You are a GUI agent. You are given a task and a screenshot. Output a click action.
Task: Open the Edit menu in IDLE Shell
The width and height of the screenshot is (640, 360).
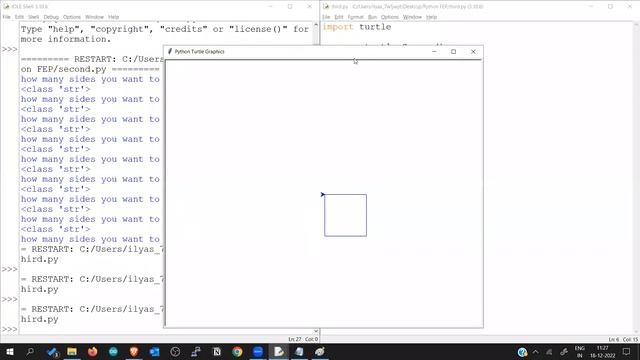point(19,17)
